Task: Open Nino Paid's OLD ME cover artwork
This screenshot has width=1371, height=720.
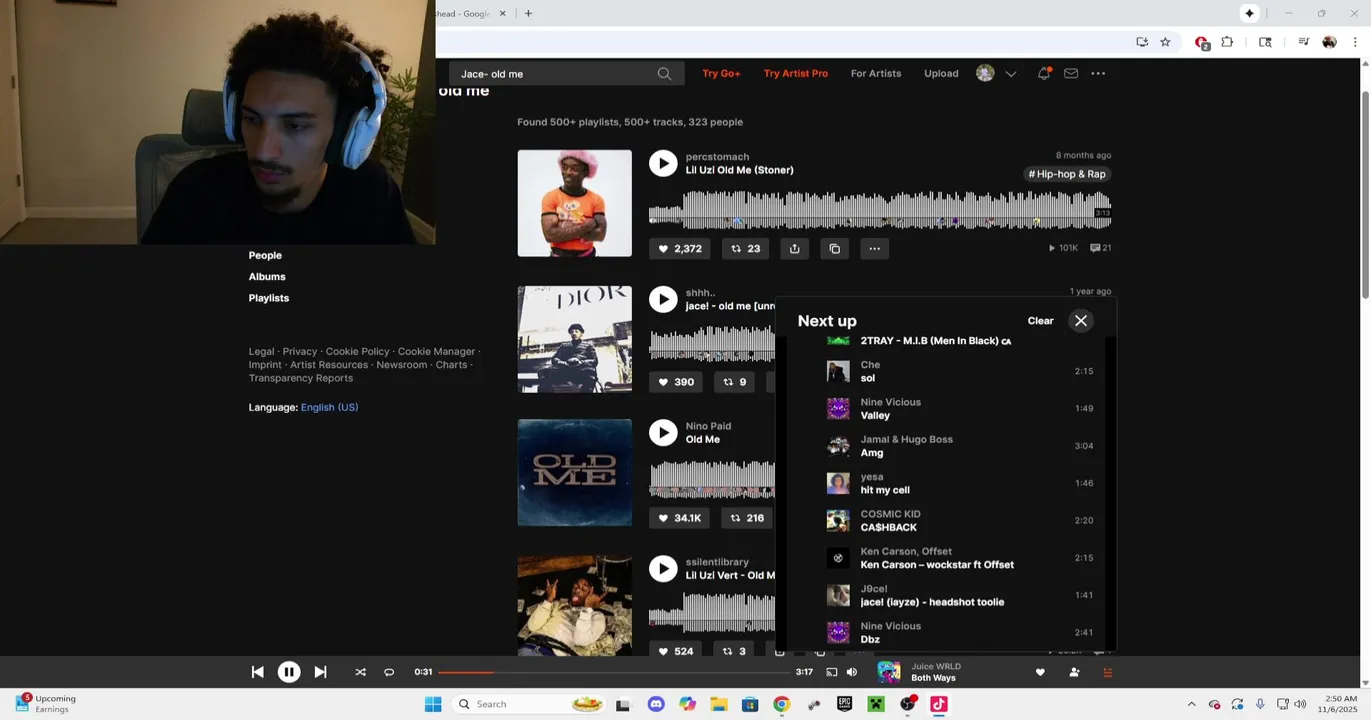Action: [x=575, y=473]
